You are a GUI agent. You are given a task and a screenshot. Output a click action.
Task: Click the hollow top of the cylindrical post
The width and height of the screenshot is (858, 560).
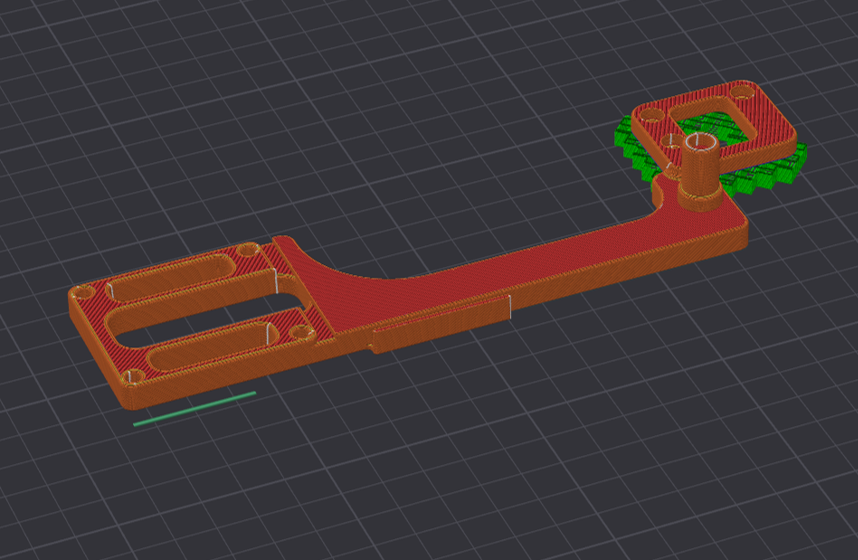[x=700, y=142]
